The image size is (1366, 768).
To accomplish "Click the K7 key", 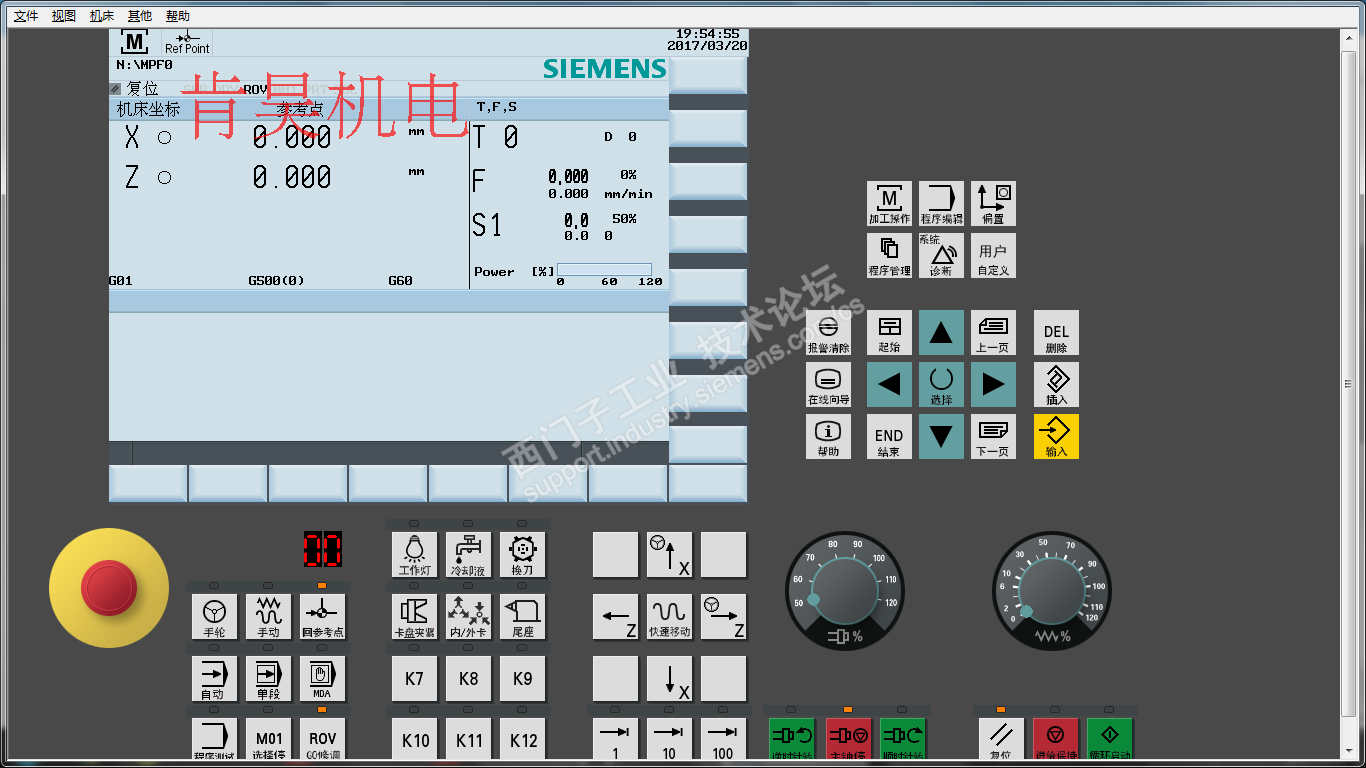I will [x=414, y=679].
